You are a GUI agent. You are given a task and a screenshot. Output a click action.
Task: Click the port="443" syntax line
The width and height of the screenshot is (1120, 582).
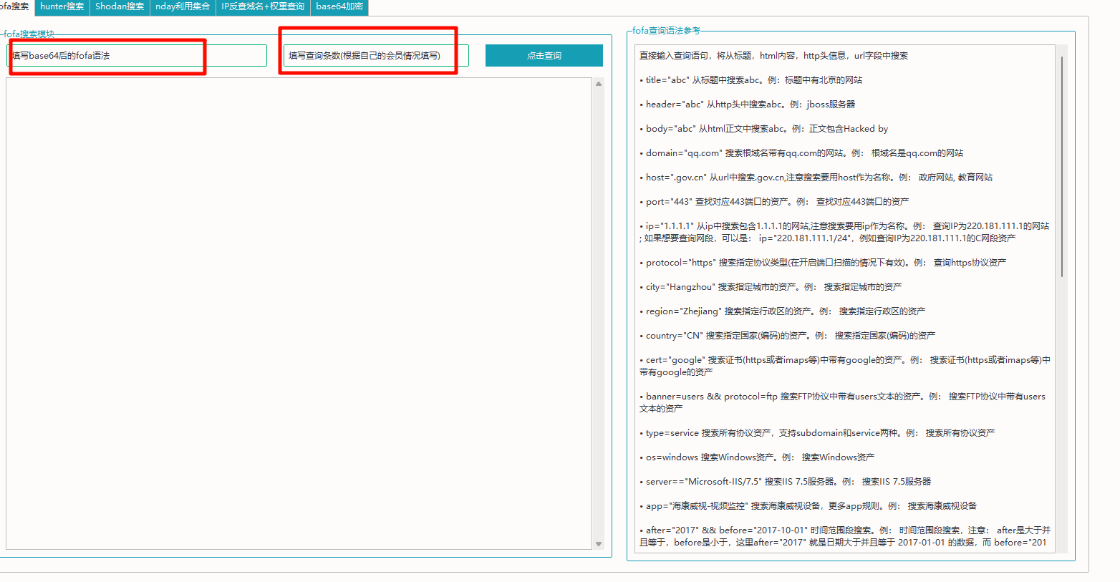(774, 201)
